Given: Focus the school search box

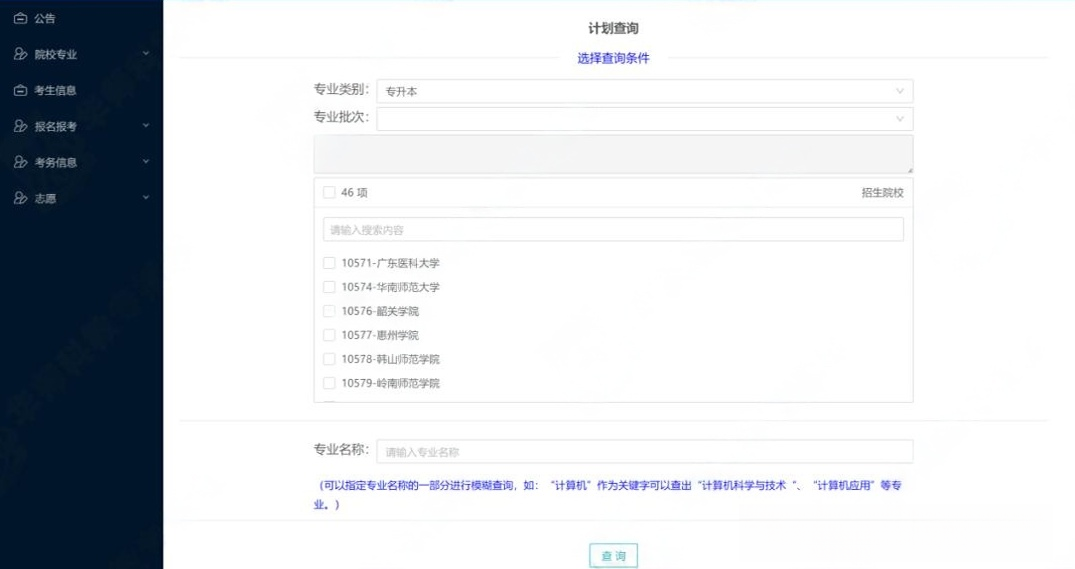Looking at the screenshot, I should pos(612,230).
